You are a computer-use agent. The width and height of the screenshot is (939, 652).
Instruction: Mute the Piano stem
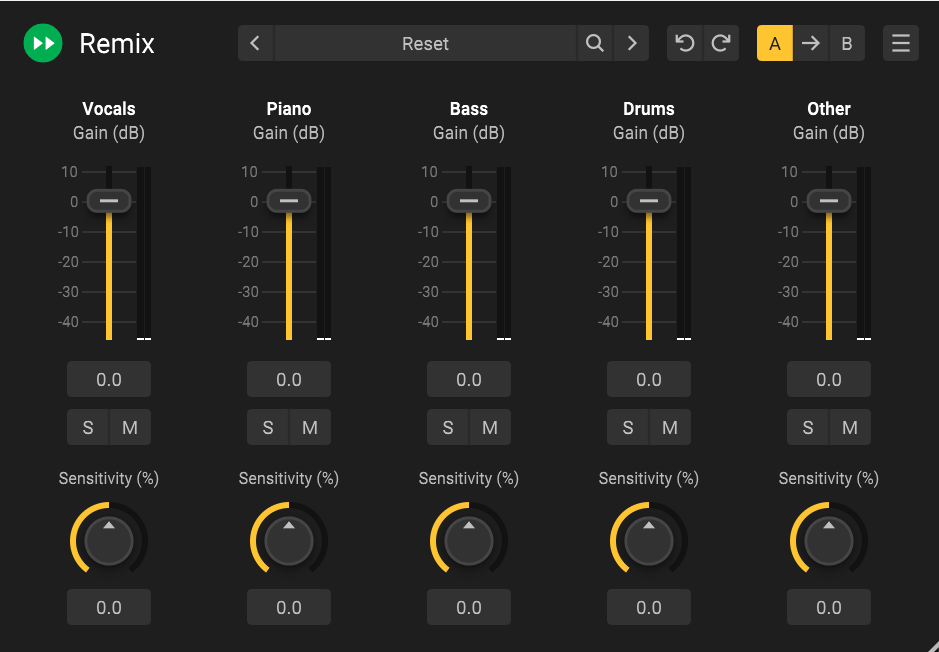[310, 428]
